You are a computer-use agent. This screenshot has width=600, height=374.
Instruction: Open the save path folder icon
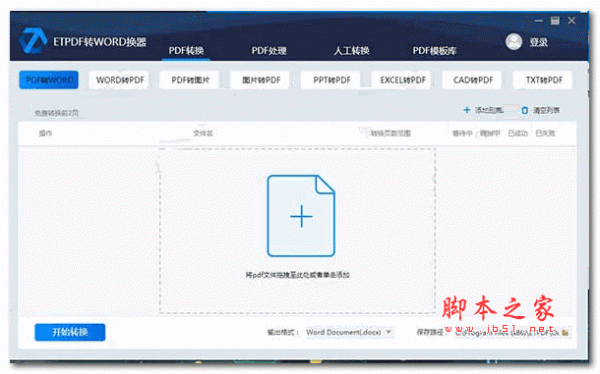pyautogui.click(x=566, y=333)
